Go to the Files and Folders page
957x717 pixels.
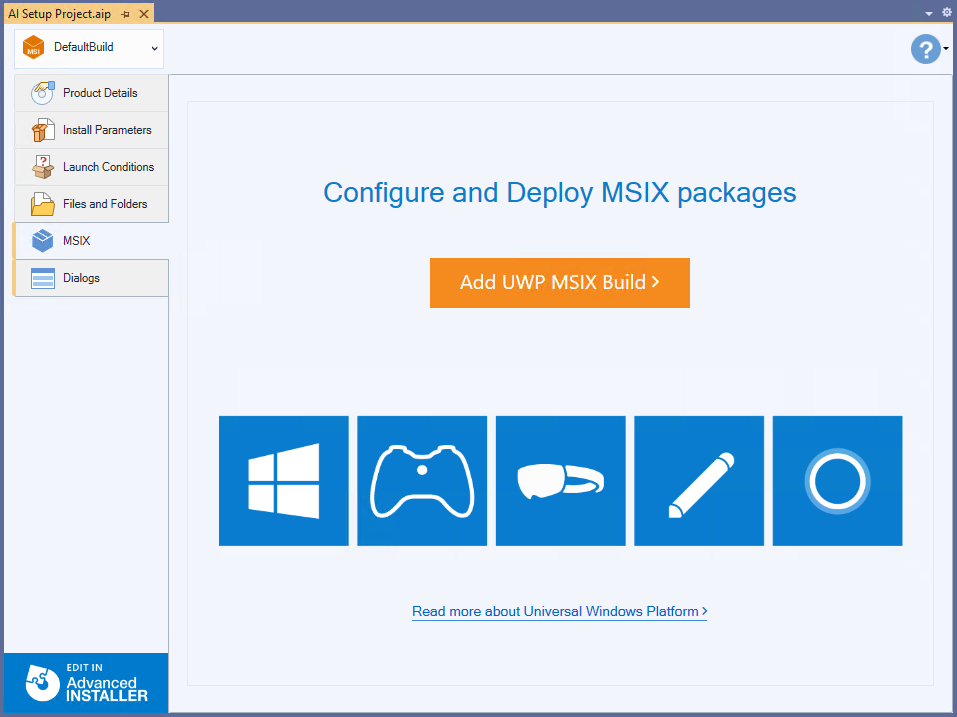(92, 204)
